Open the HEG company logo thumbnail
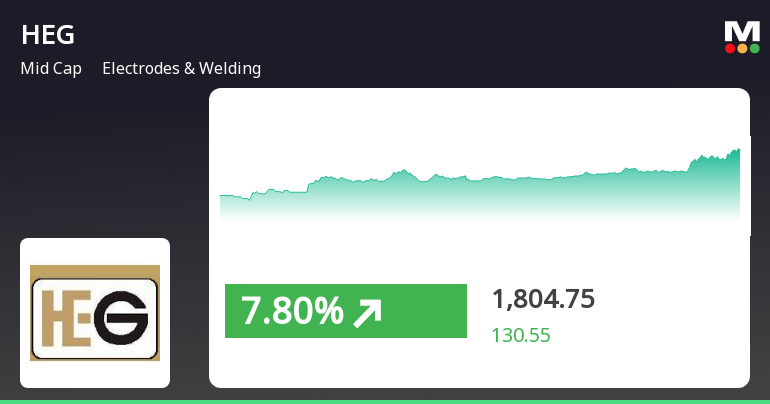Viewport: 770px width, 404px height. click(95, 312)
